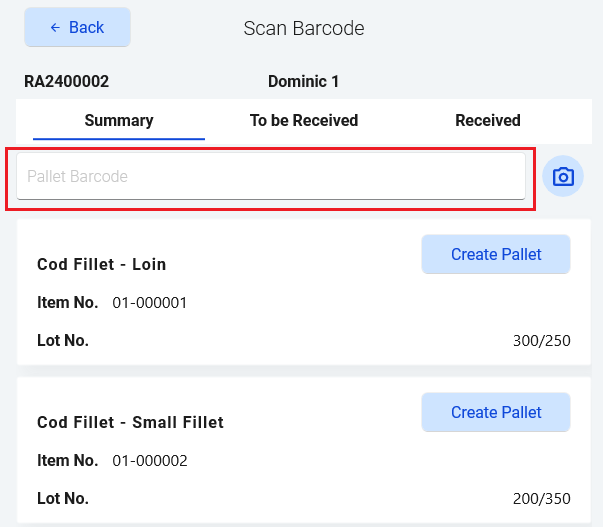603x527 pixels.
Task: Click Lot No. label in Small Fillet card
Action: pyautogui.click(x=63, y=499)
